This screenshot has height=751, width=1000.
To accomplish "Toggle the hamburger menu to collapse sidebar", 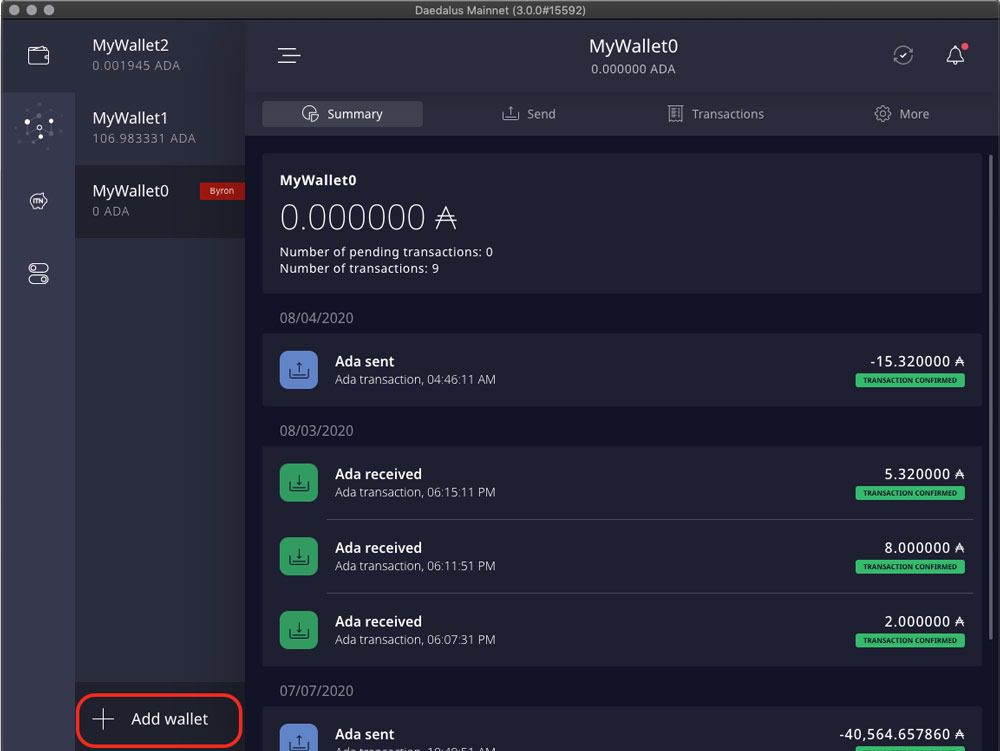I will (x=289, y=56).
